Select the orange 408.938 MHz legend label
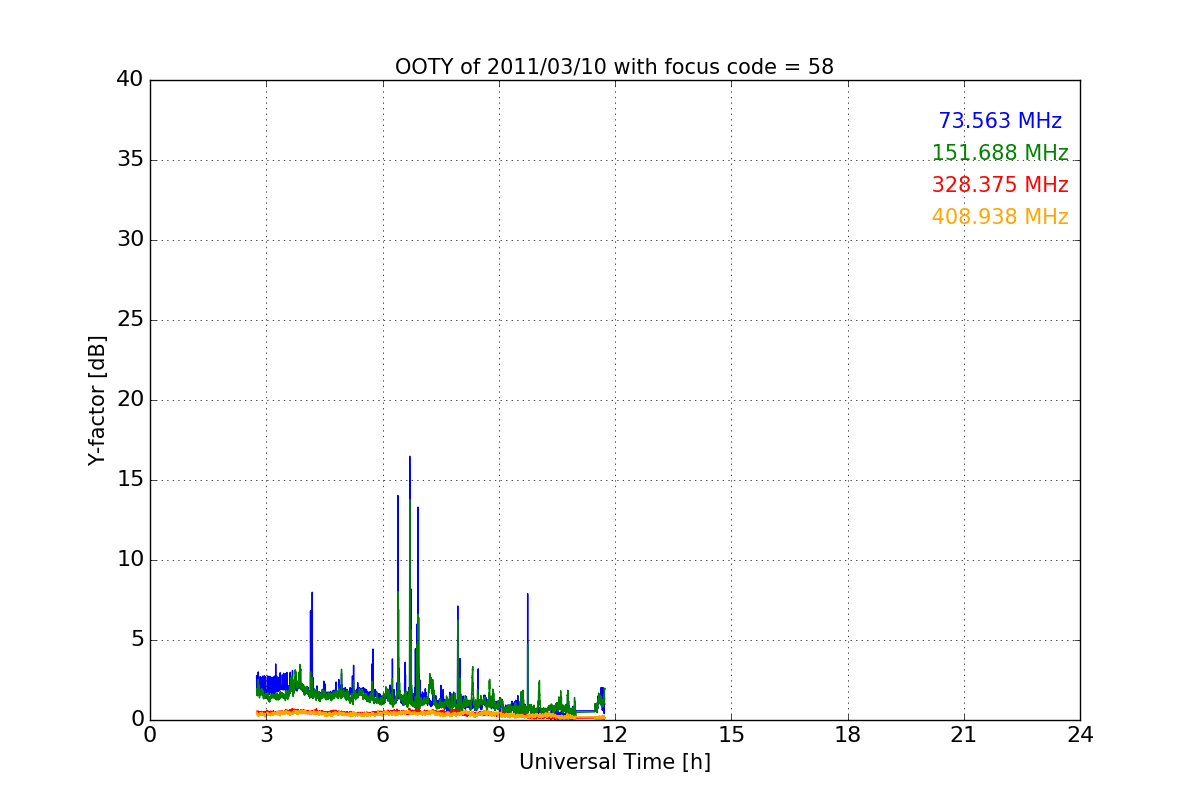Image resolution: width=1200 pixels, height=800 pixels. click(1000, 217)
